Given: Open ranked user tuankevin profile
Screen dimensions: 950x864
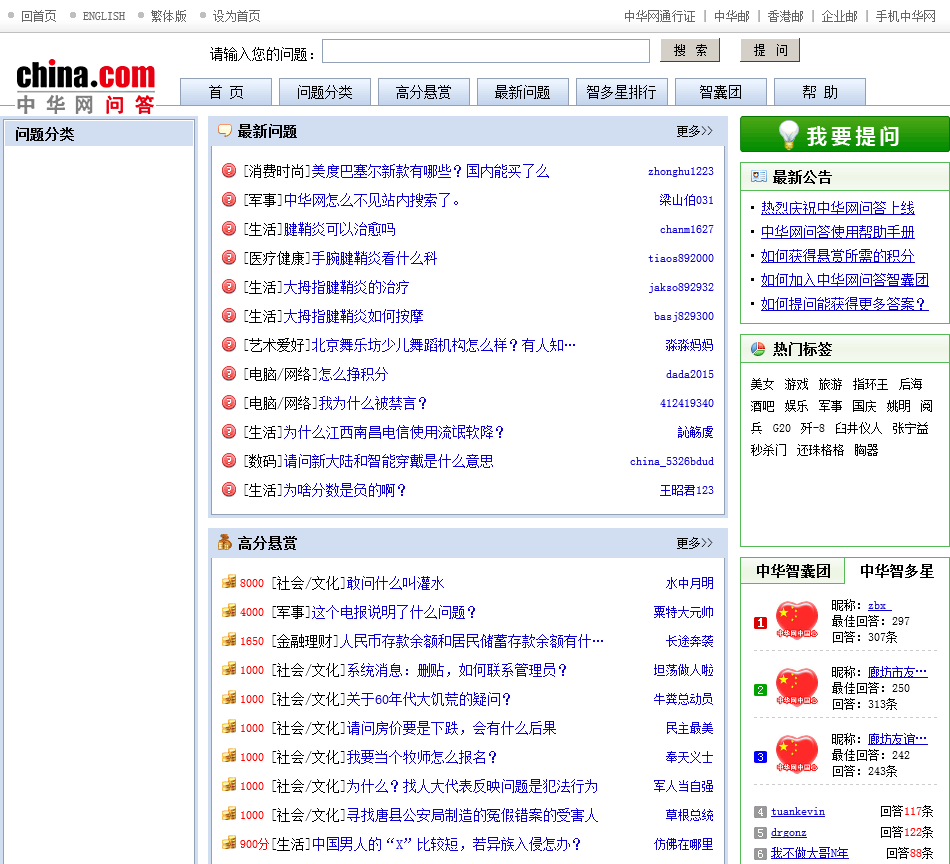Looking at the screenshot, I should point(797,811).
